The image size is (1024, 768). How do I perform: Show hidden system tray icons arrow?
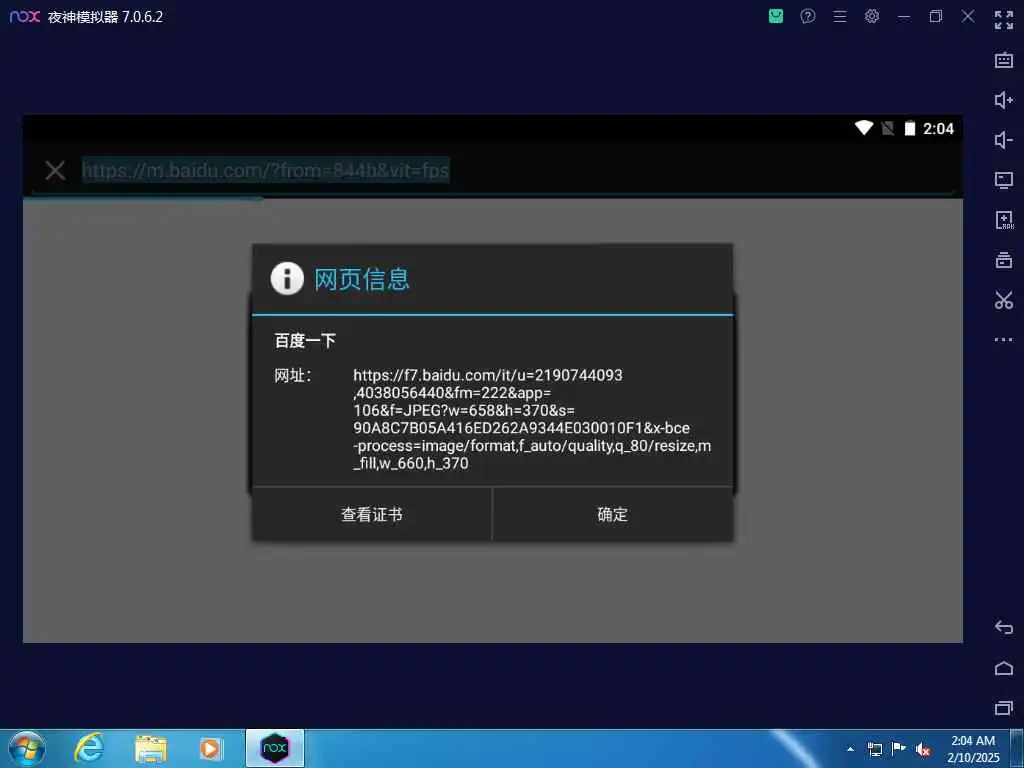[850, 749]
